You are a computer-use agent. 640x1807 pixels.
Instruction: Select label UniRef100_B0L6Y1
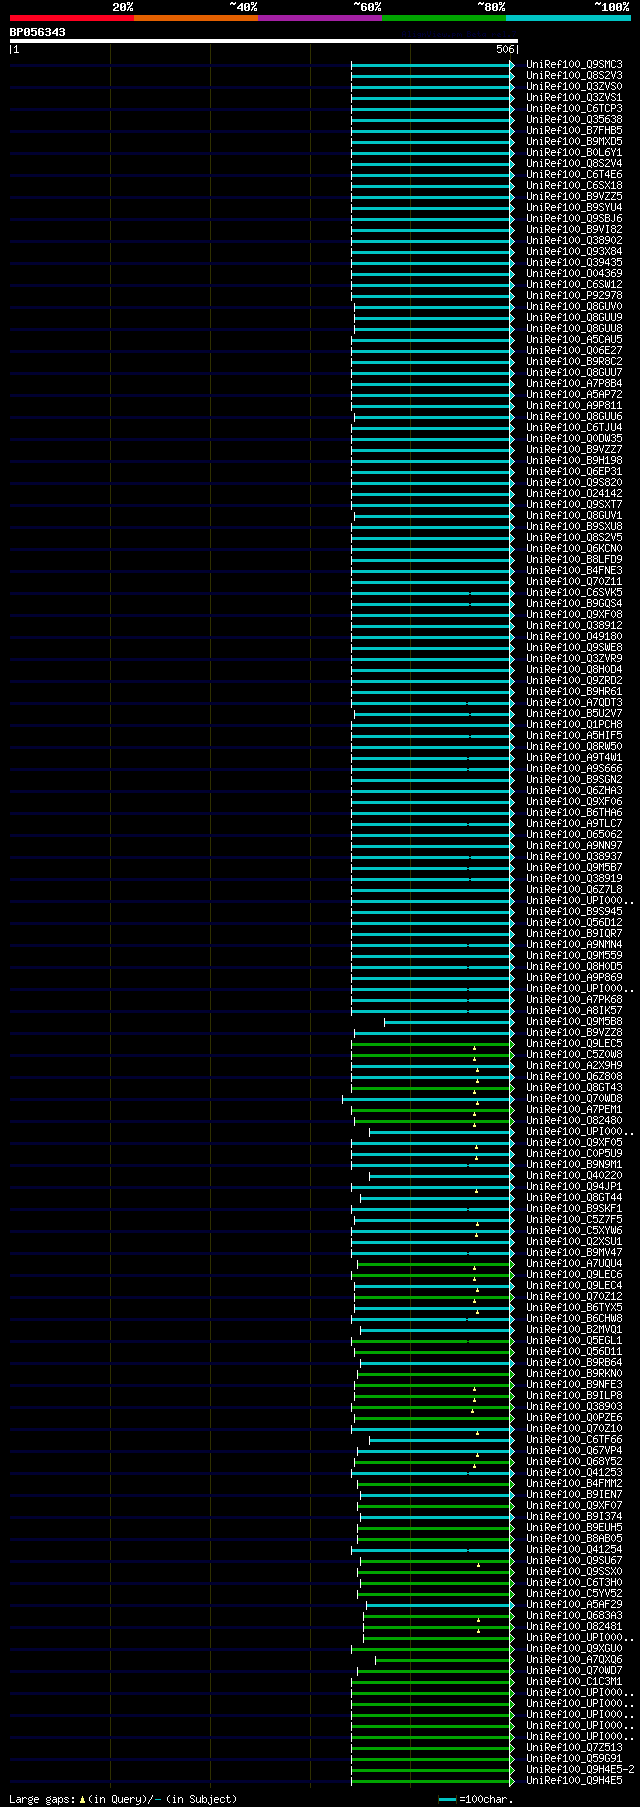(574, 152)
